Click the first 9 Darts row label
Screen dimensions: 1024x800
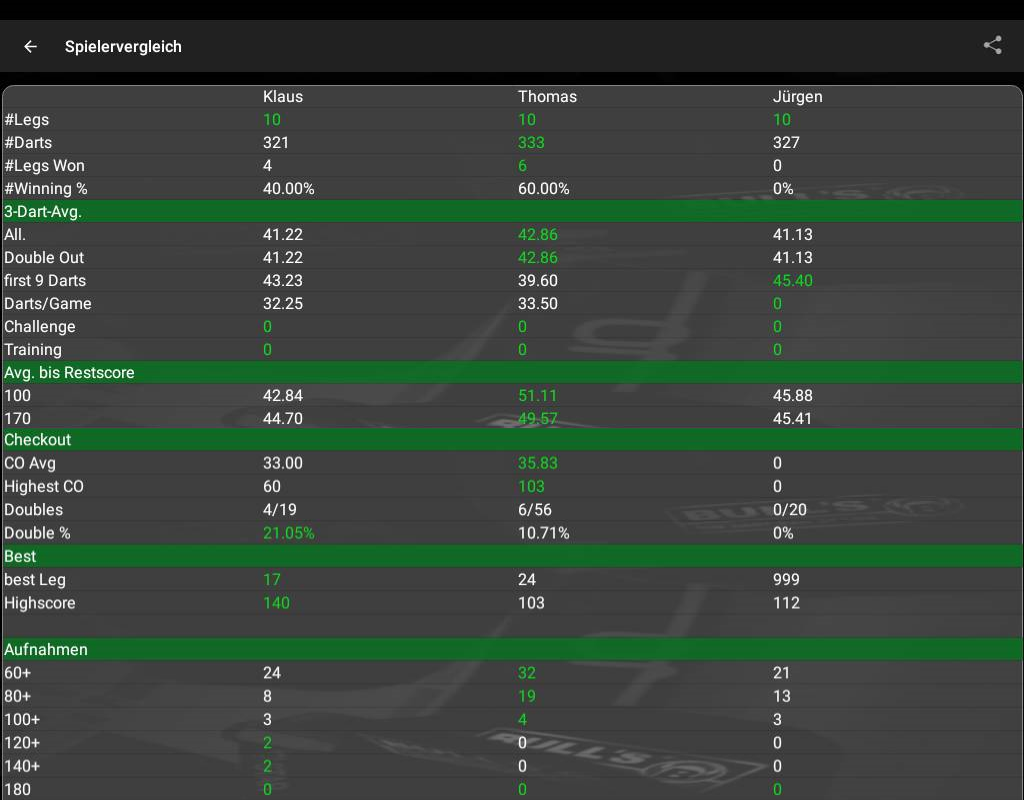pos(46,281)
